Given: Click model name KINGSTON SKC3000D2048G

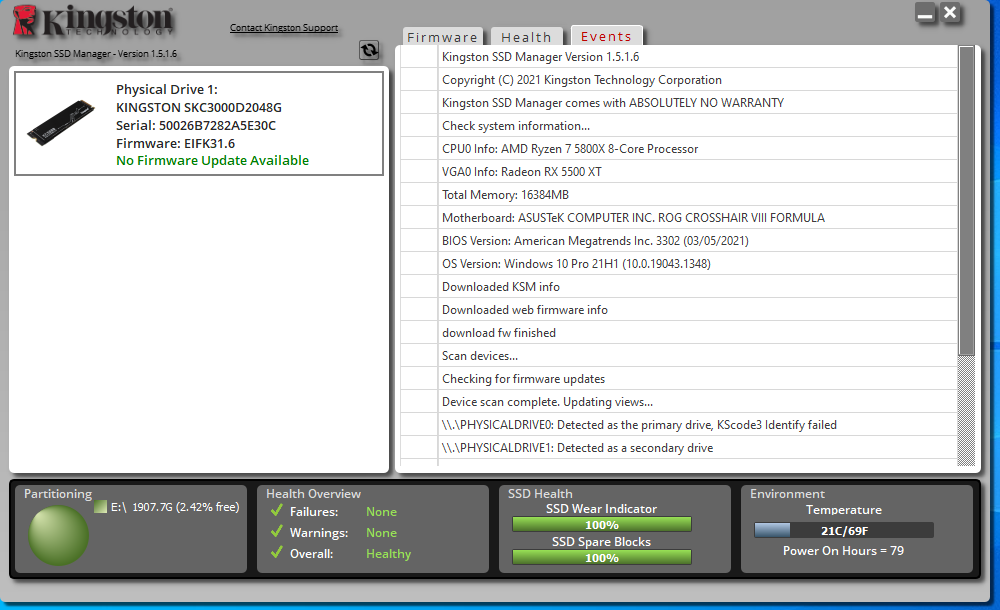Looking at the screenshot, I should tap(199, 107).
